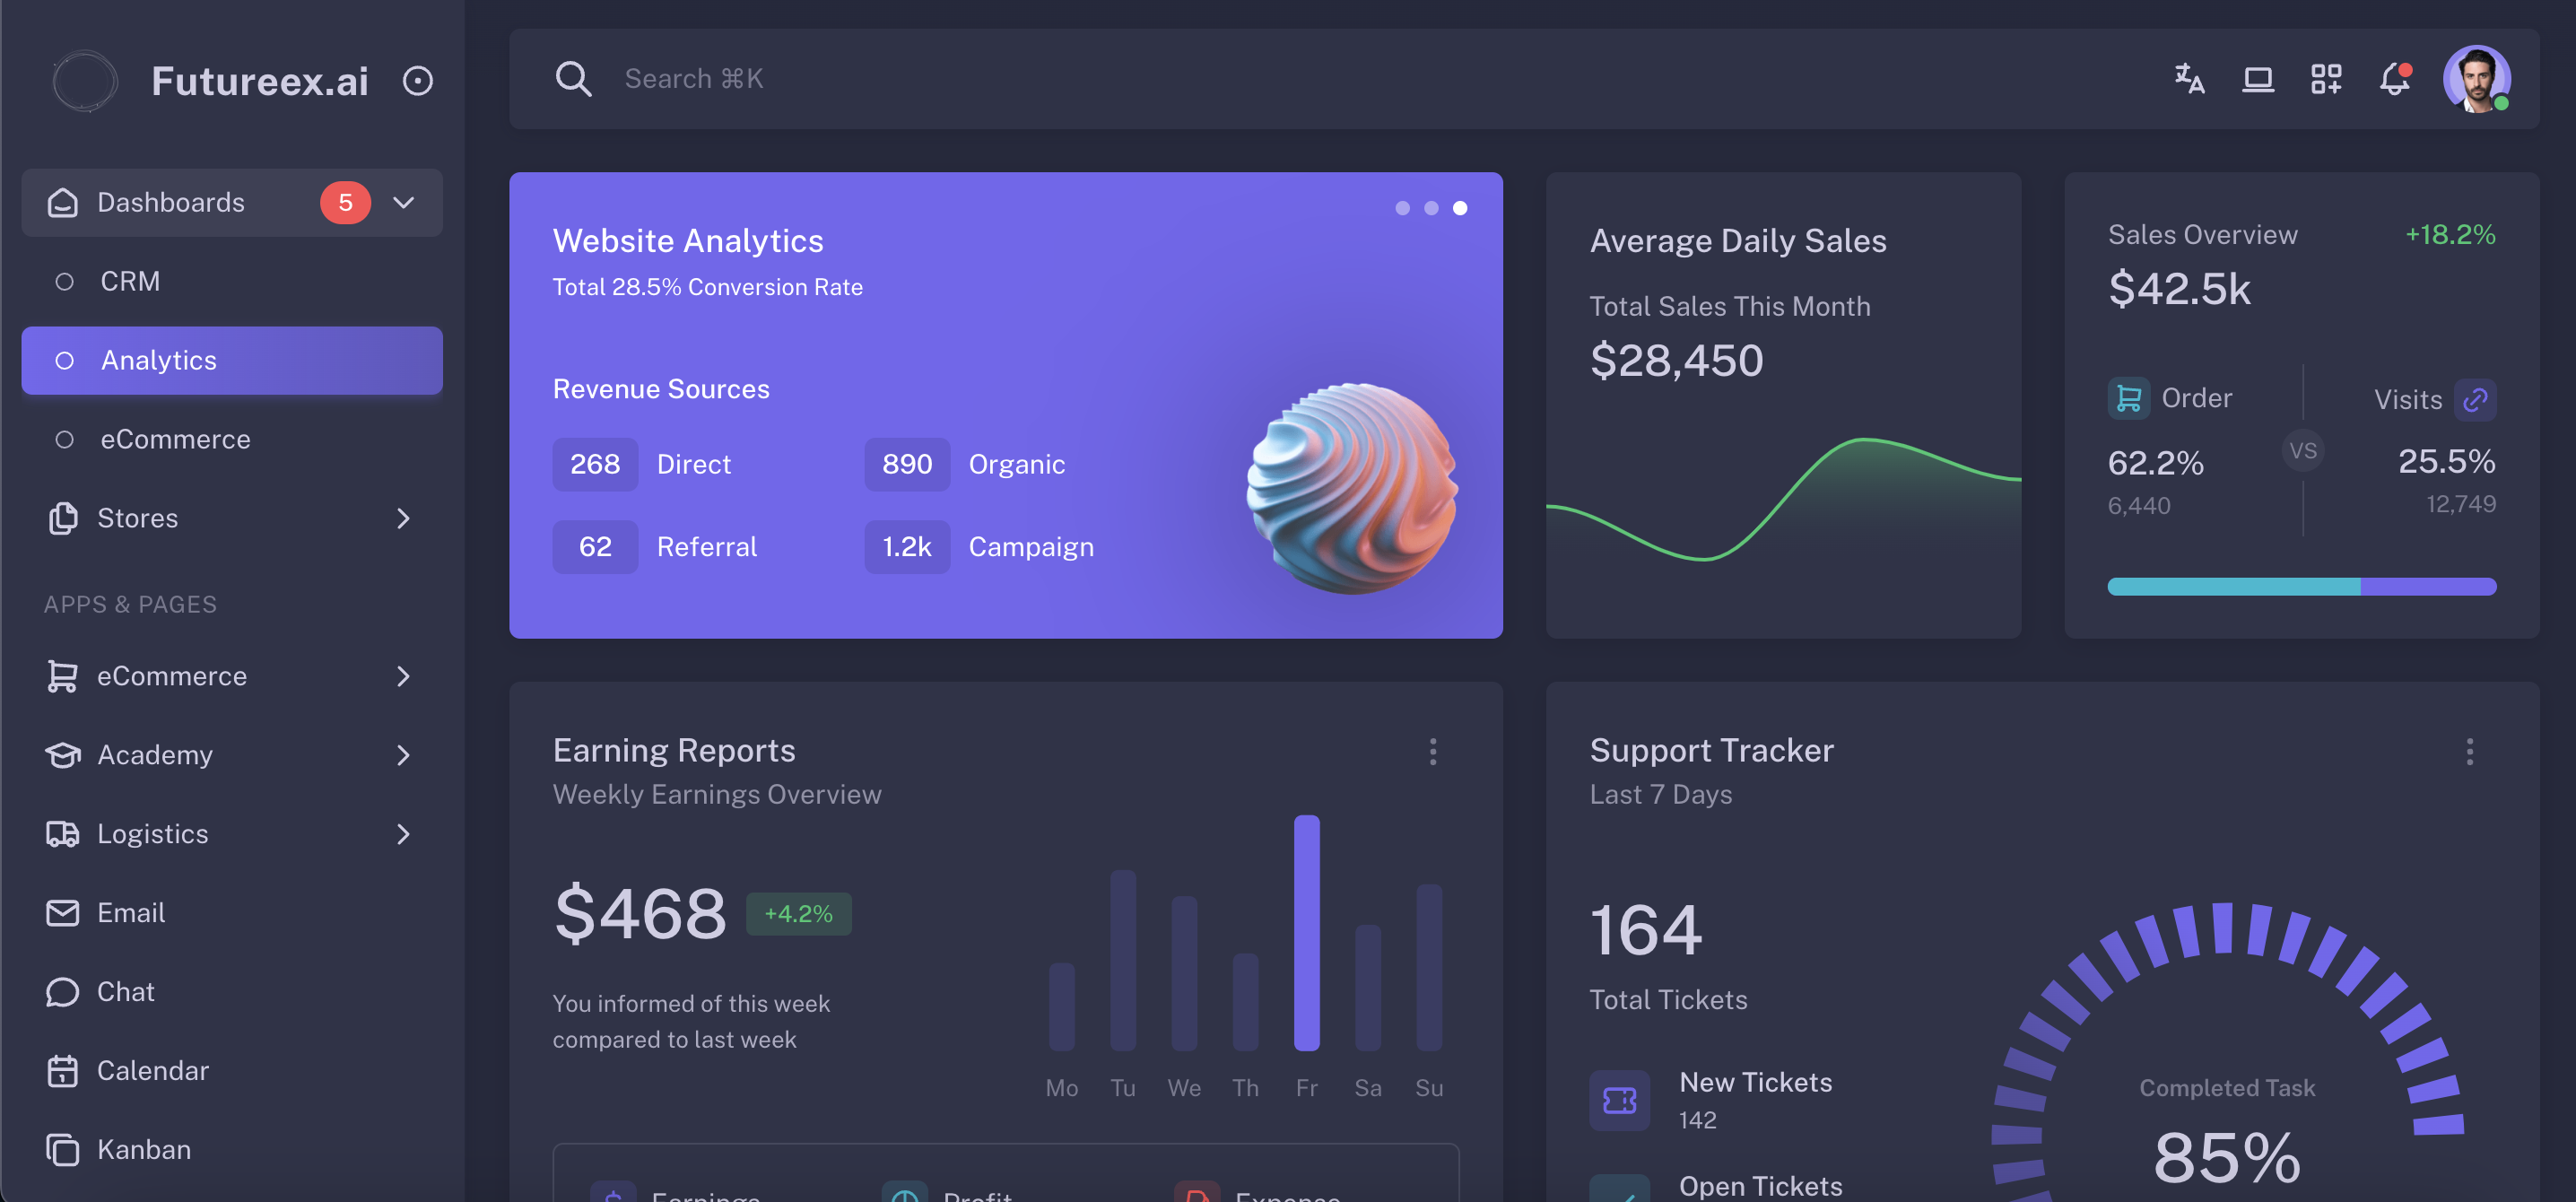Click the VS divider badge
The height and width of the screenshot is (1202, 2576).
point(2302,451)
